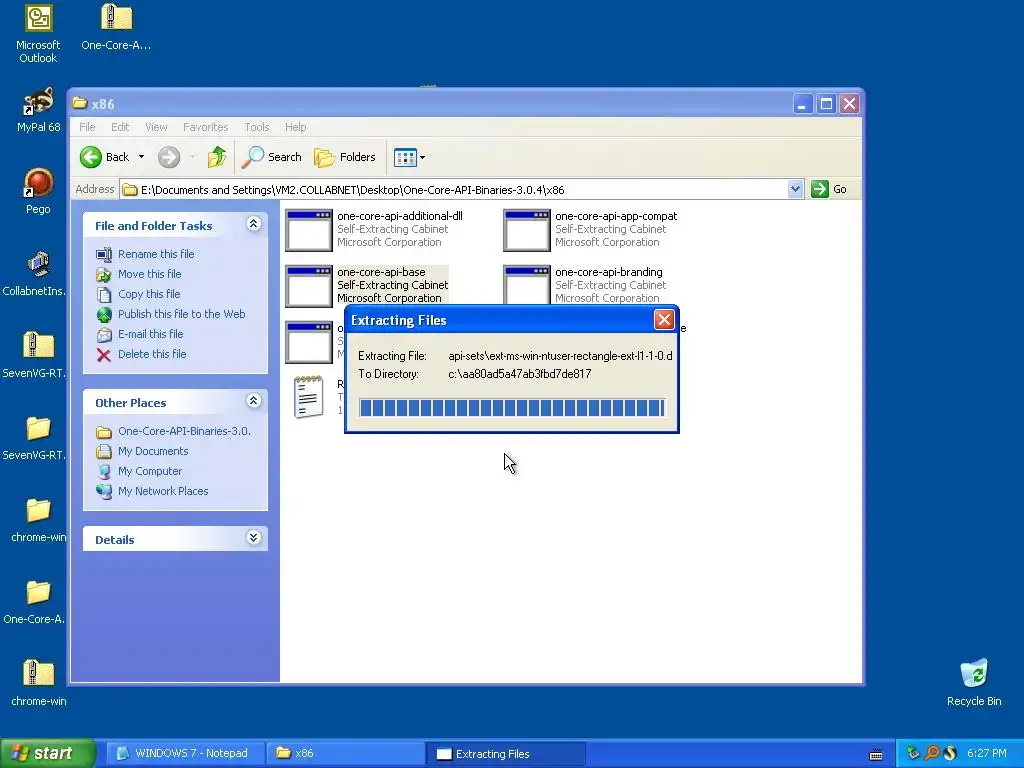This screenshot has height=768, width=1024.
Task: Click the keyboard icon on the taskbar
Action: tap(876, 755)
